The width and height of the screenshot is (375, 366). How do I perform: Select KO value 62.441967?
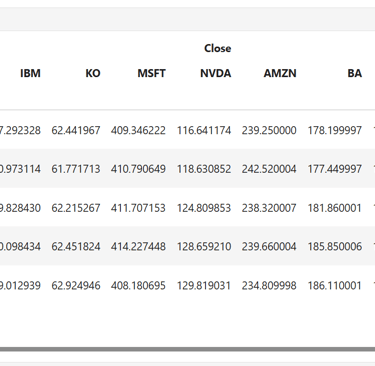76,130
